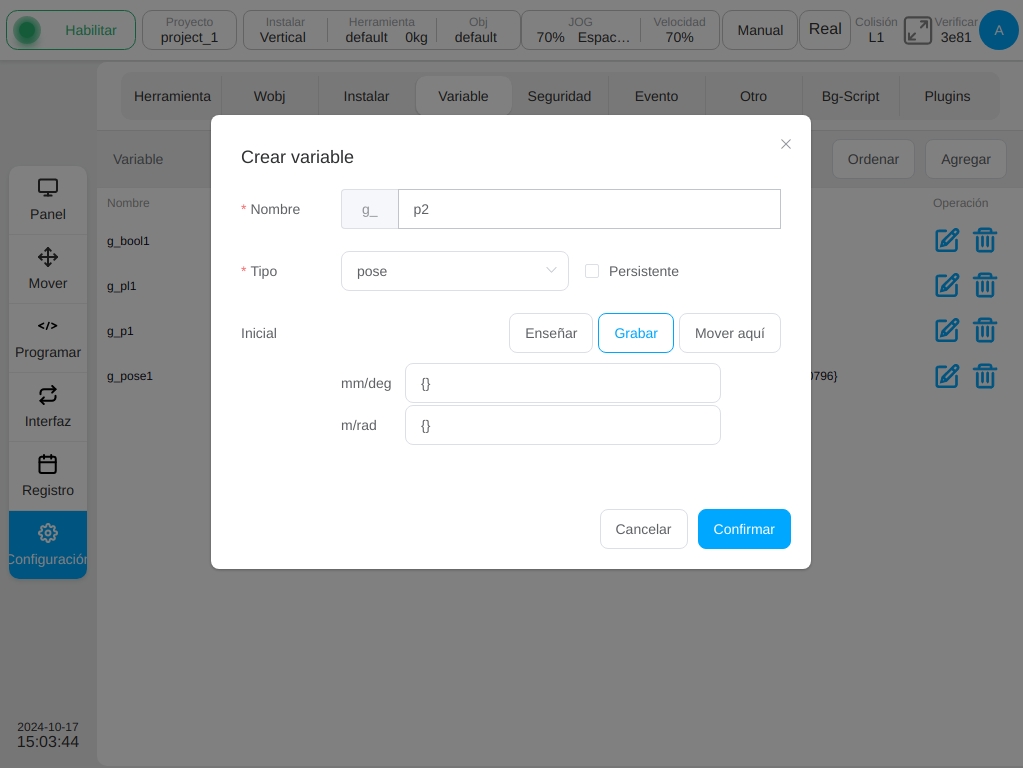Click the fullscreen expand icon
Viewport: 1023px width, 768px height.
coord(917,31)
